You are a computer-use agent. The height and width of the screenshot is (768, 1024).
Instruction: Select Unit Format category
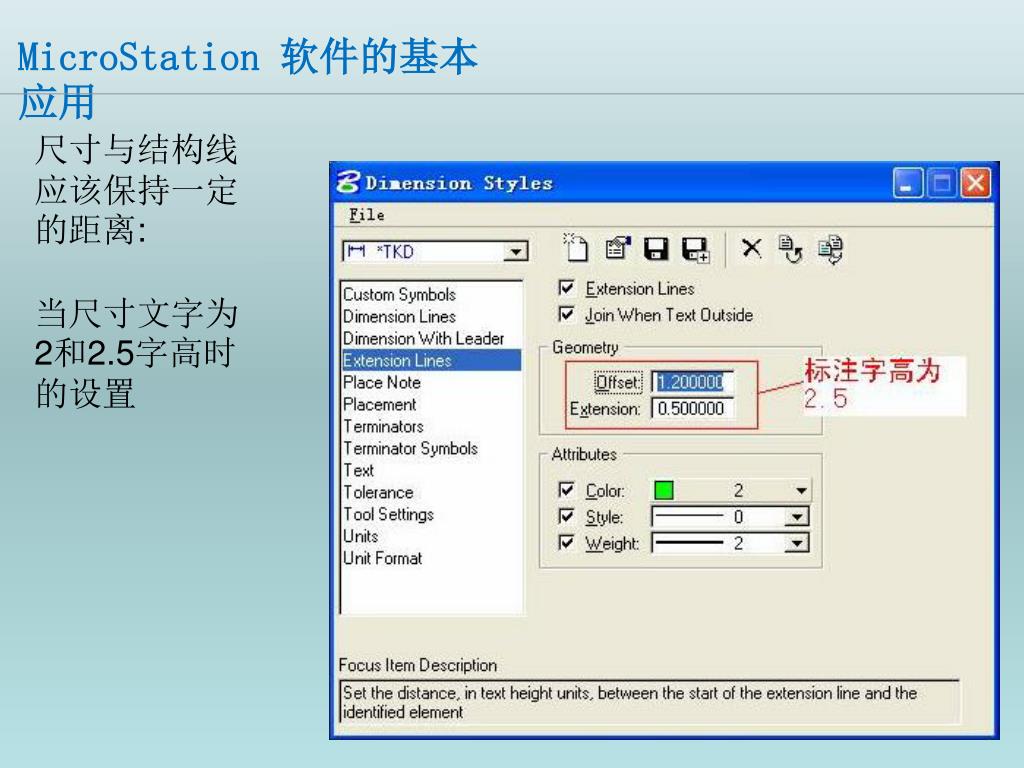click(x=432, y=558)
